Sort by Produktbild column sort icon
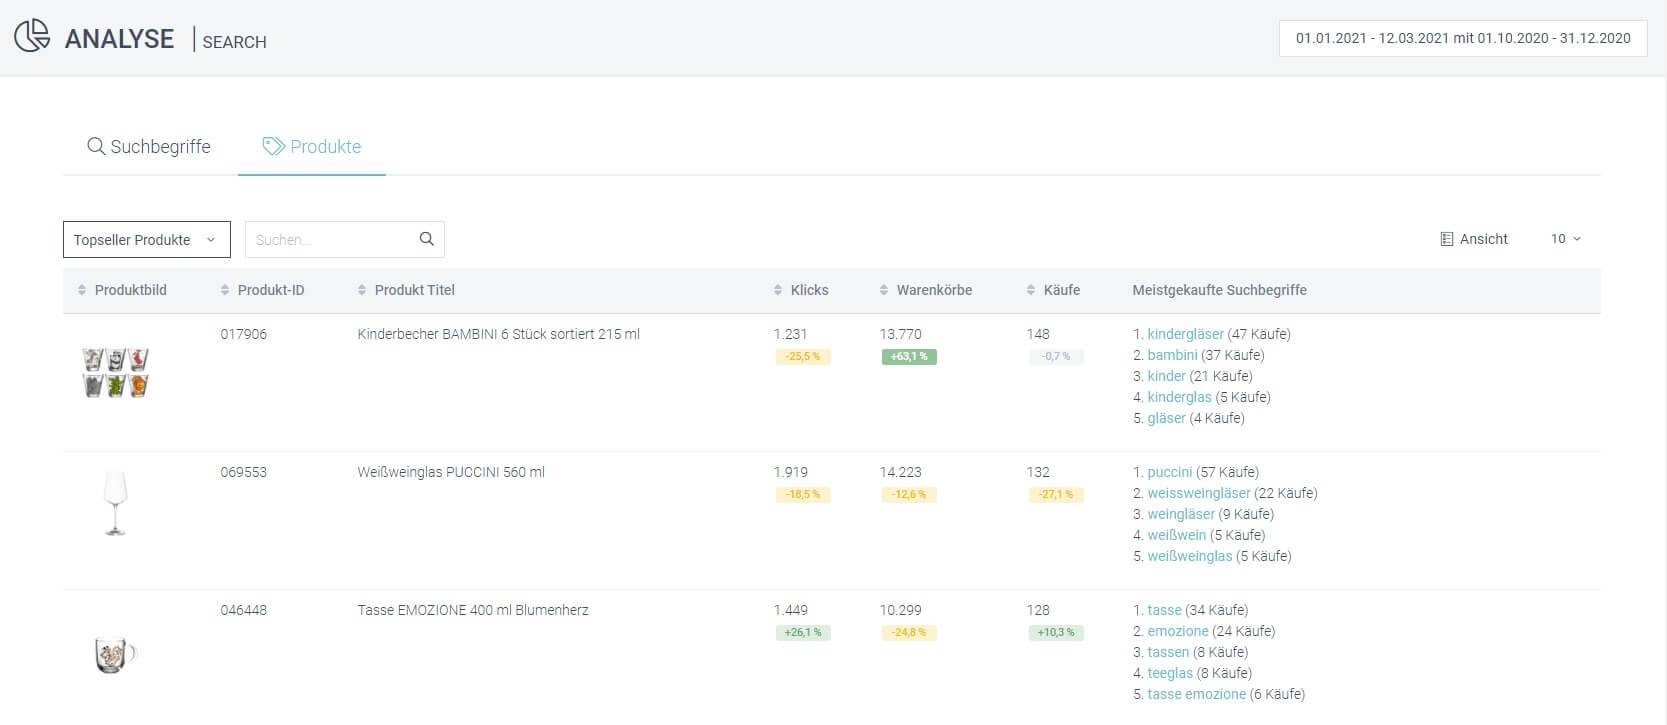 [82, 290]
